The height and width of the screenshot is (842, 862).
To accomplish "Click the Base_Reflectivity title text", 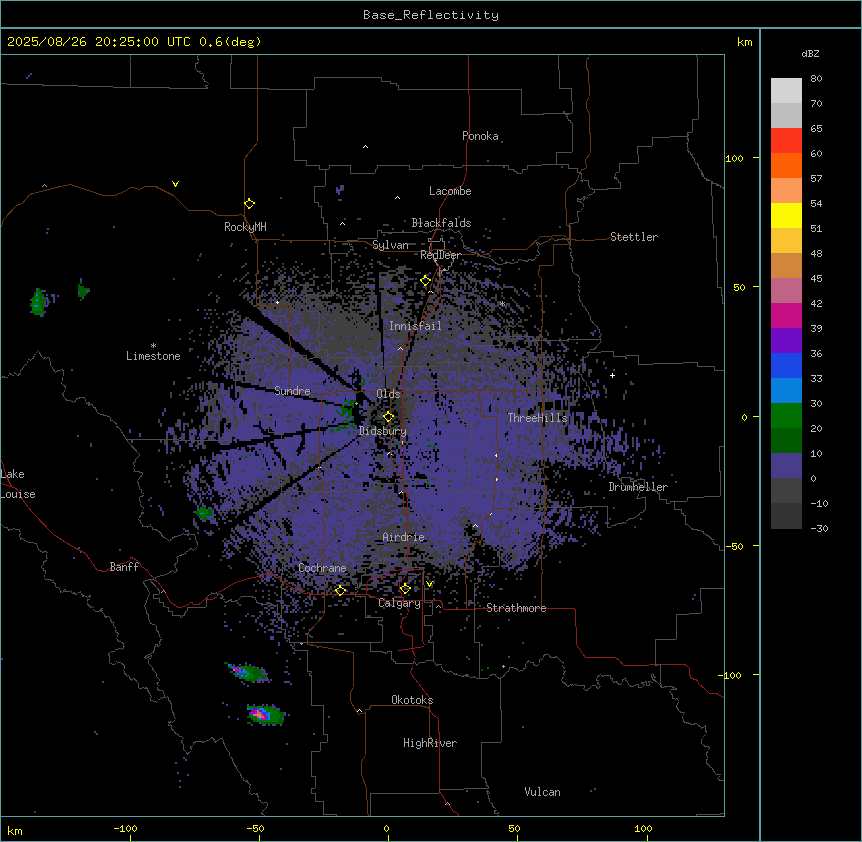I will [x=430, y=15].
